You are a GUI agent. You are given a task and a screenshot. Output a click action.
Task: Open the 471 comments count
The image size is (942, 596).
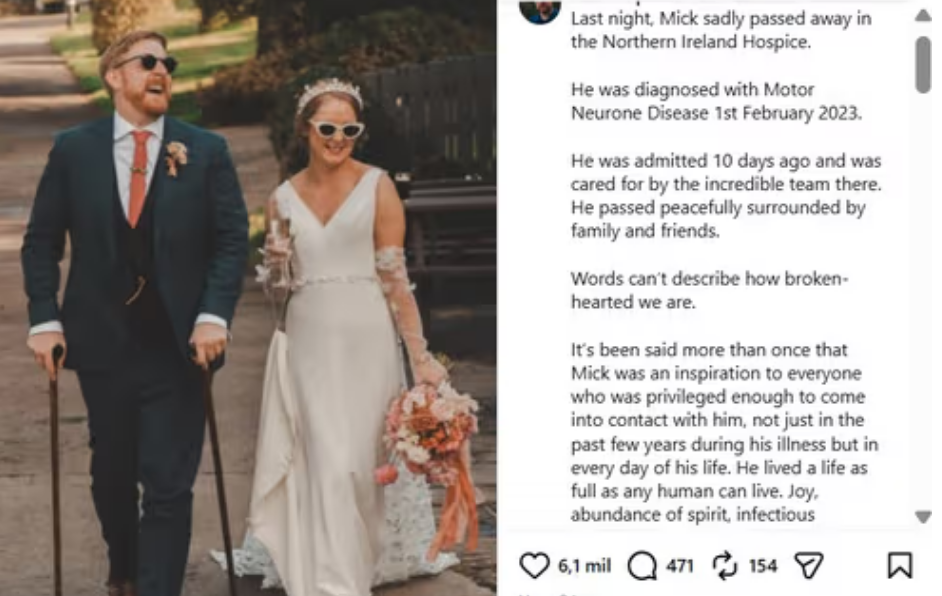pos(680,566)
